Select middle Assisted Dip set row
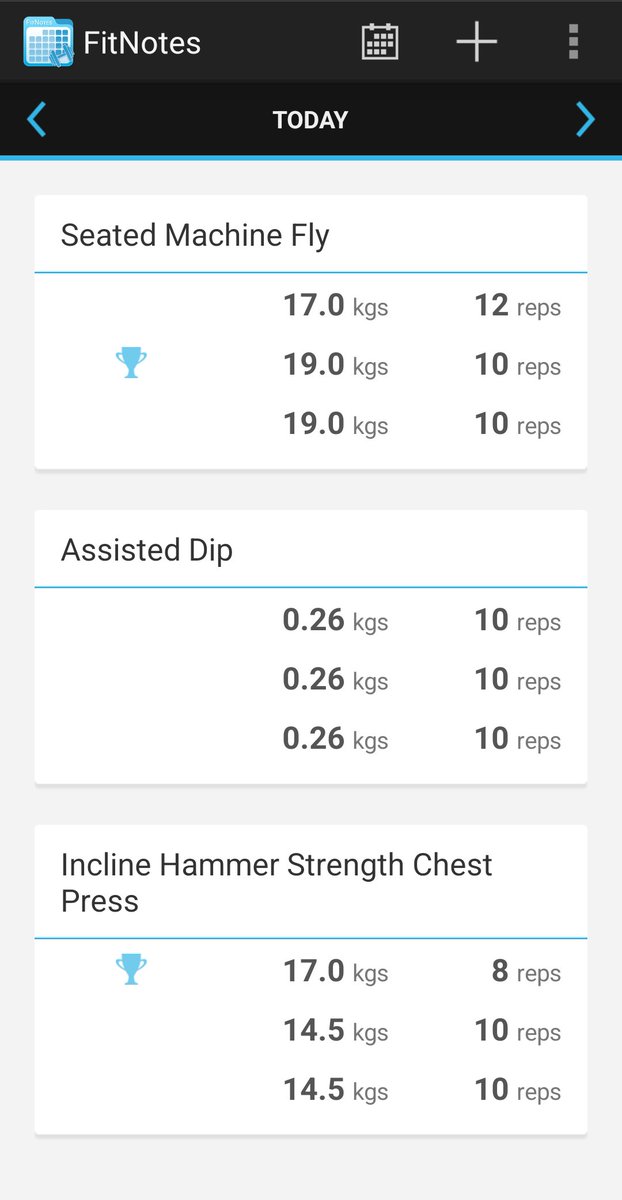This screenshot has width=622, height=1200. [311, 680]
